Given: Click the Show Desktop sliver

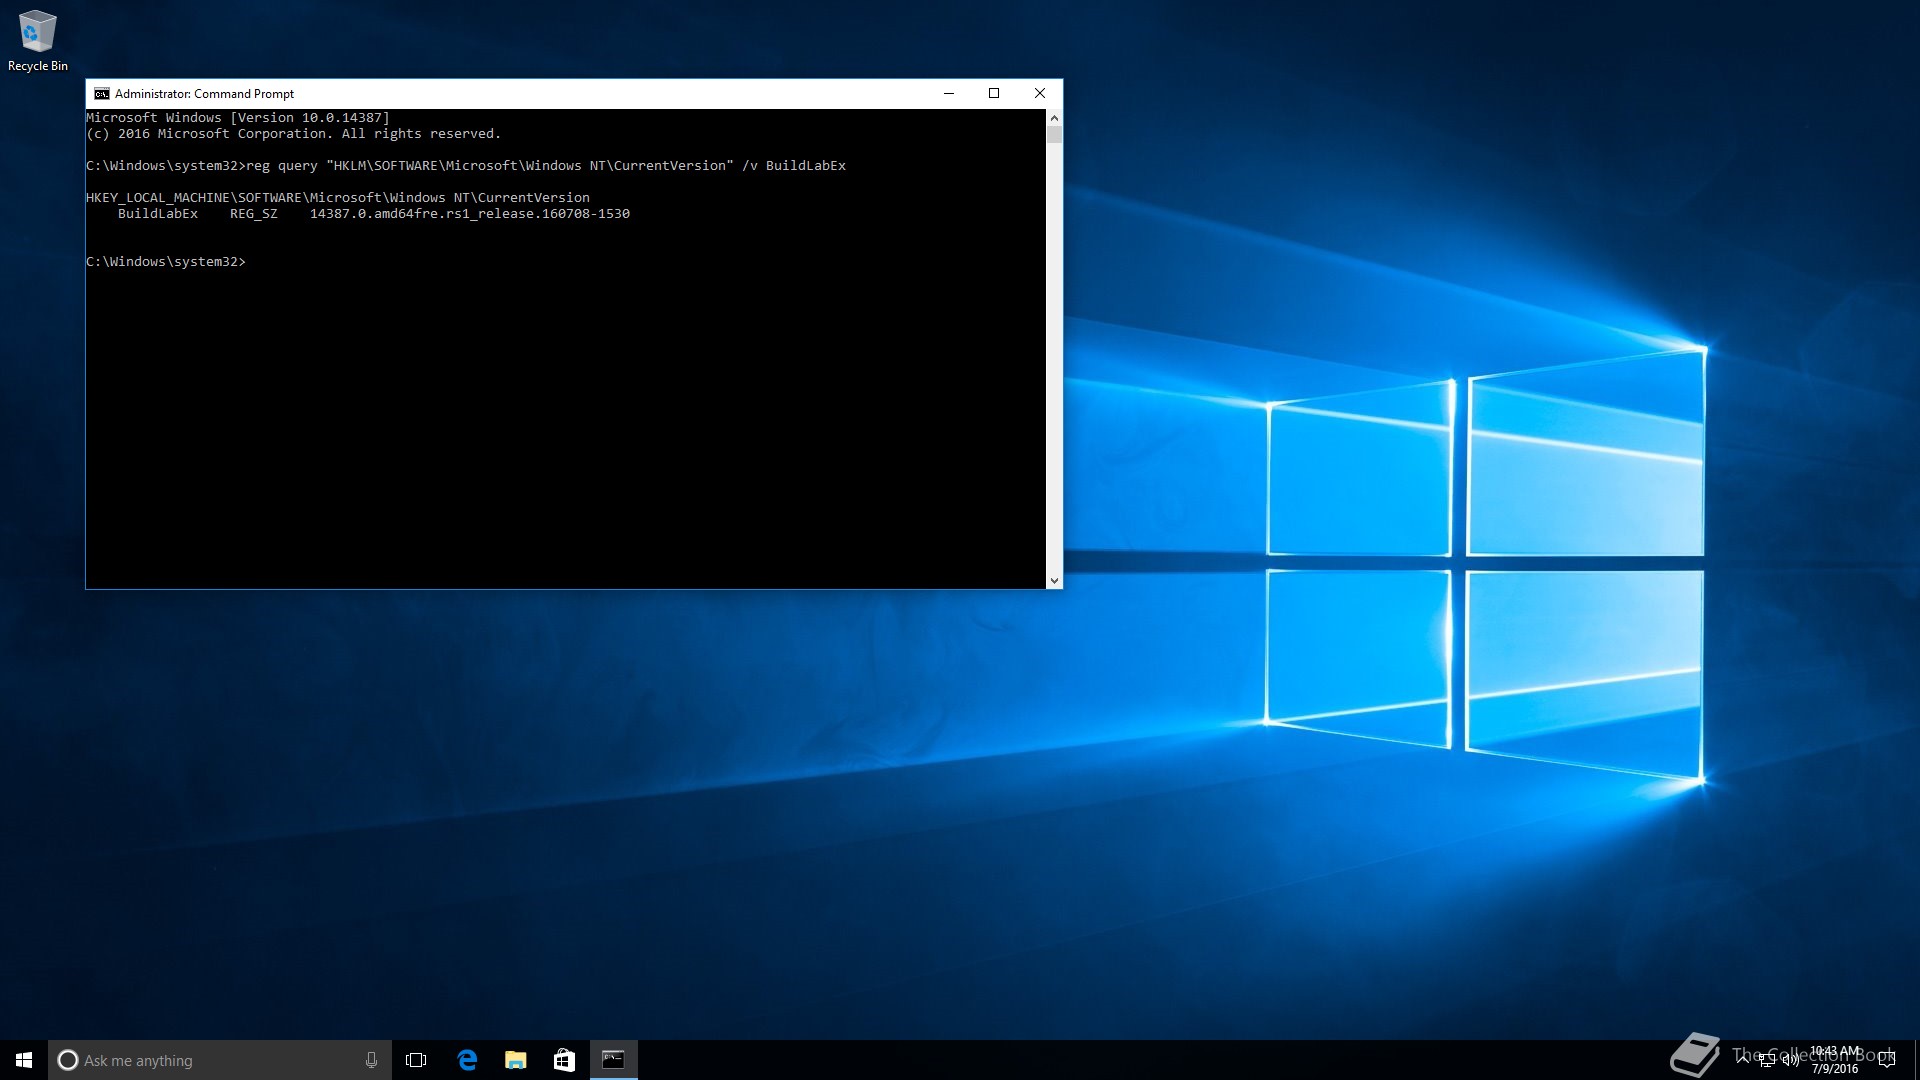Looking at the screenshot, I should 1916,1060.
